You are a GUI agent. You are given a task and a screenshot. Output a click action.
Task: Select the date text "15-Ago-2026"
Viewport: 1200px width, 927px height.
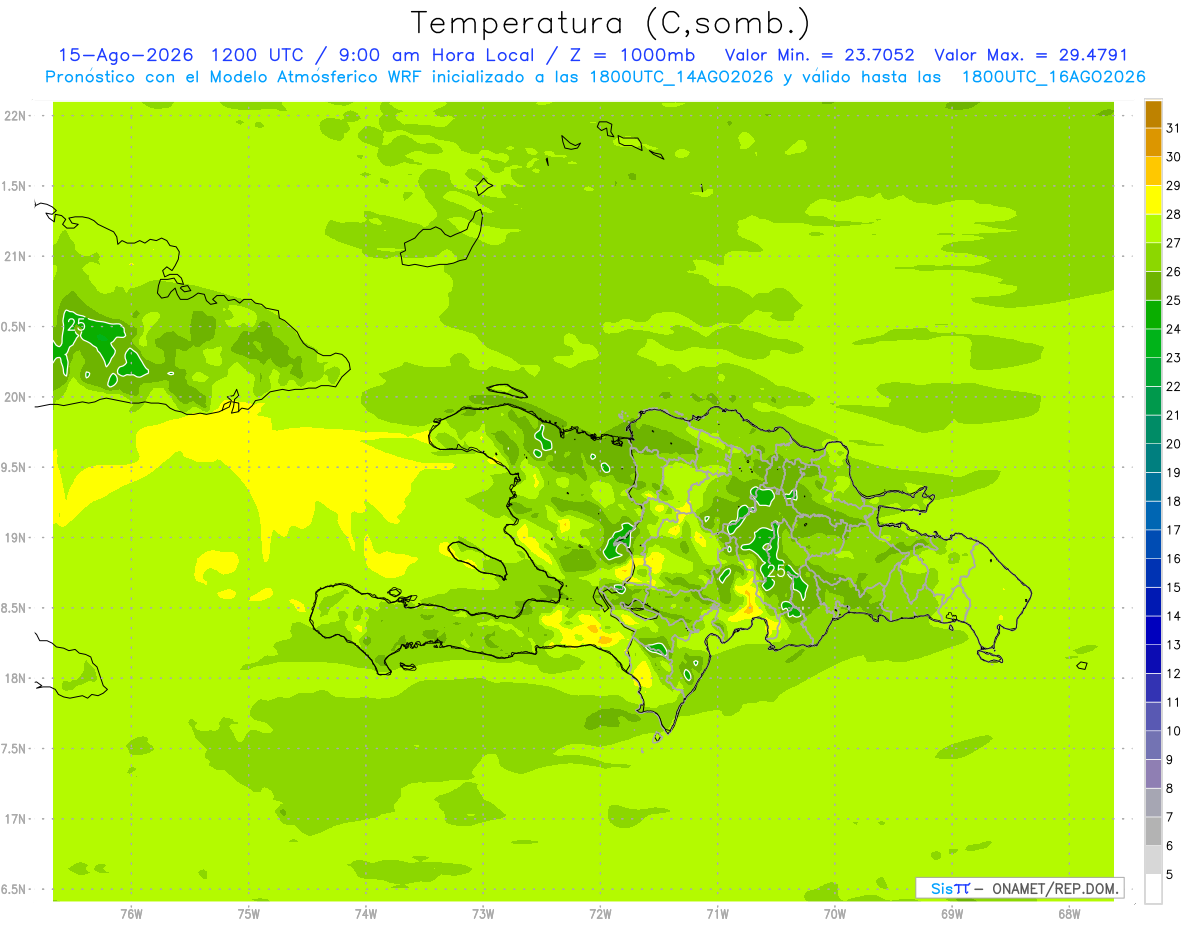coord(126,56)
